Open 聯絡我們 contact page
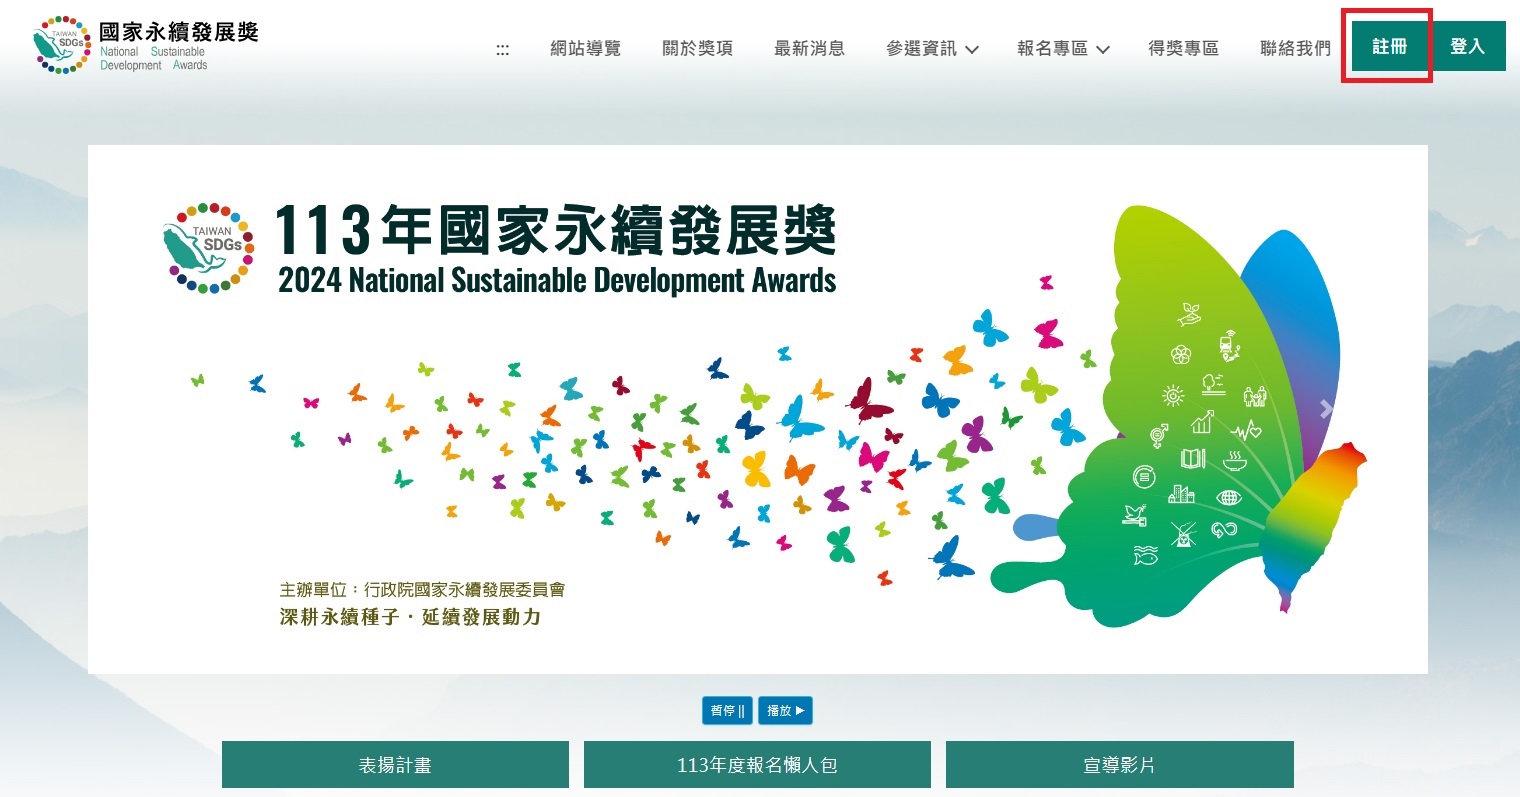This screenshot has width=1520, height=797. [x=1296, y=48]
